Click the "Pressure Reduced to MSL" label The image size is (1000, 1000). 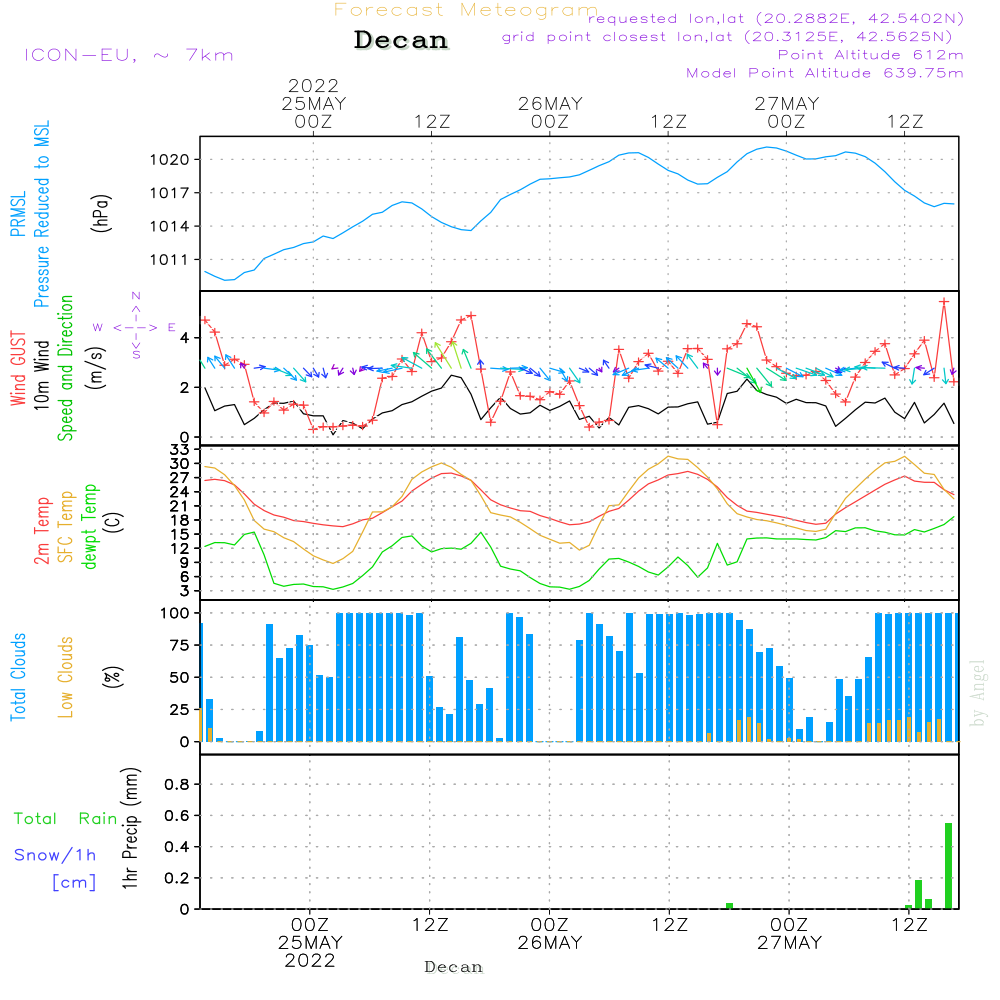(41, 214)
